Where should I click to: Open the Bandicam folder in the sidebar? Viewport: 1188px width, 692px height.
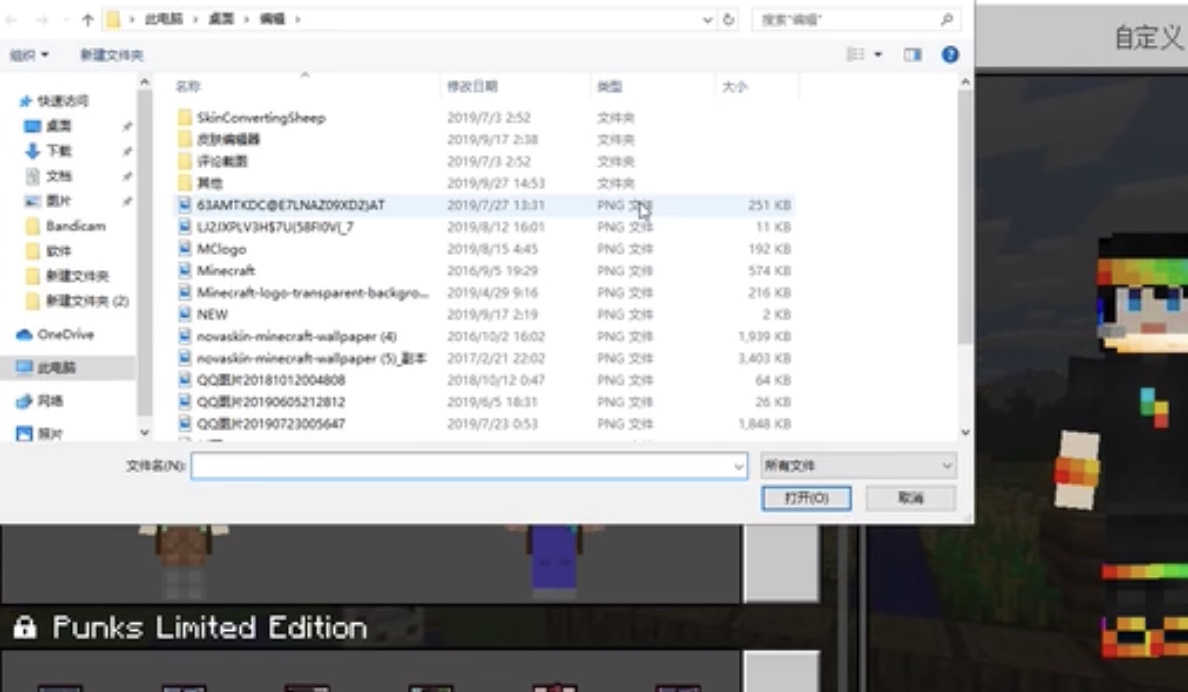75,226
